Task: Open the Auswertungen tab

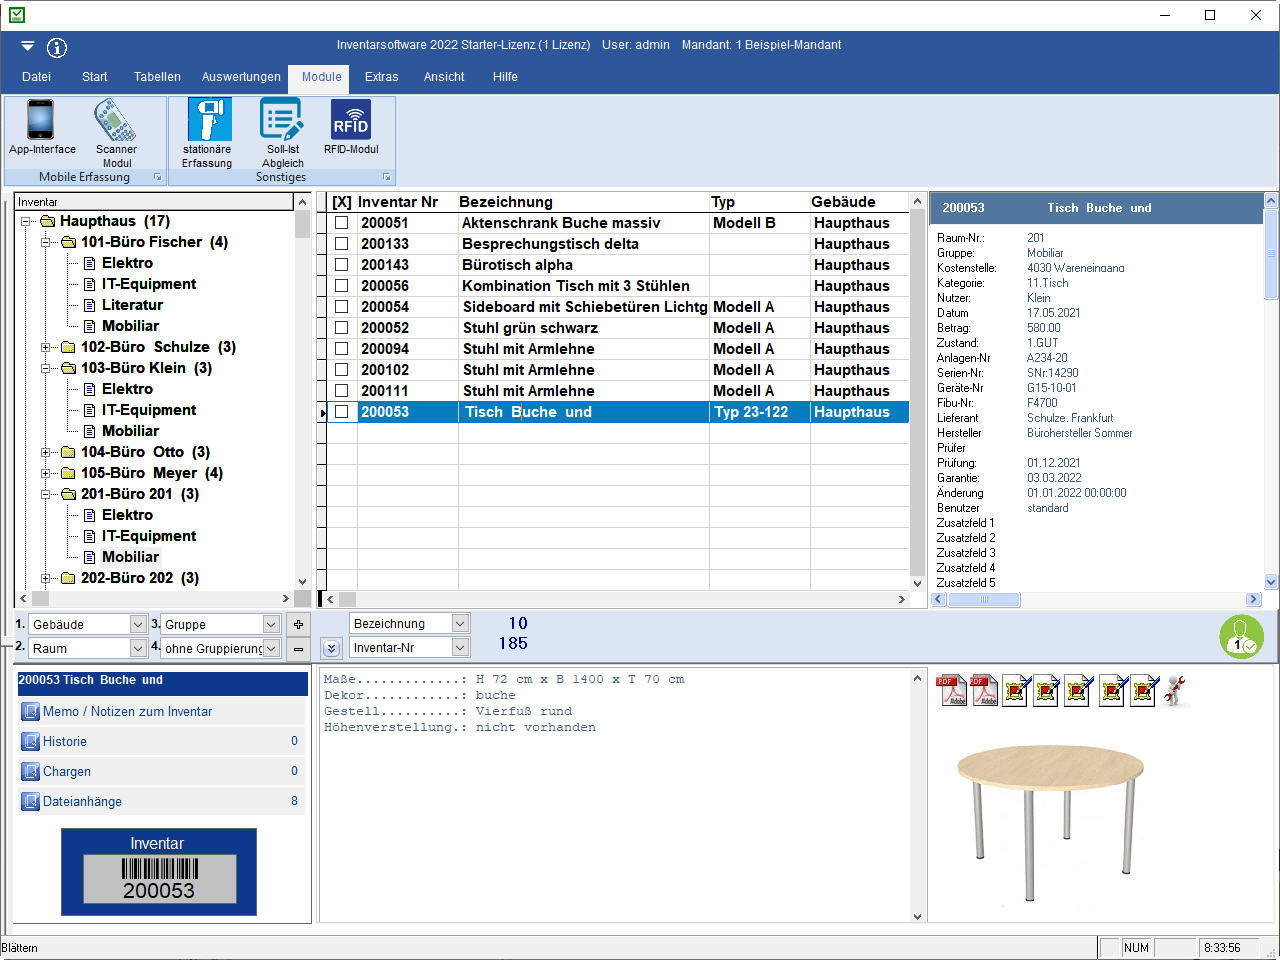Action: coord(241,77)
